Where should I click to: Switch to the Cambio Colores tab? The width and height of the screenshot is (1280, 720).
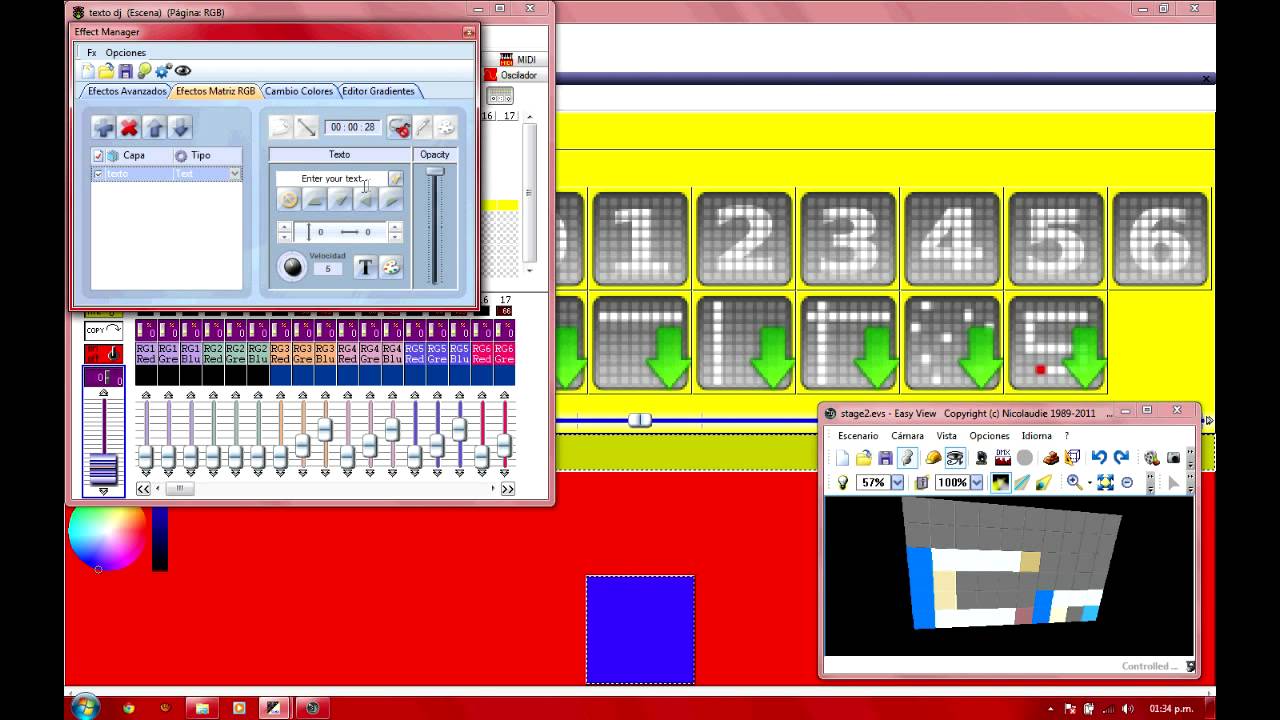[x=298, y=91]
